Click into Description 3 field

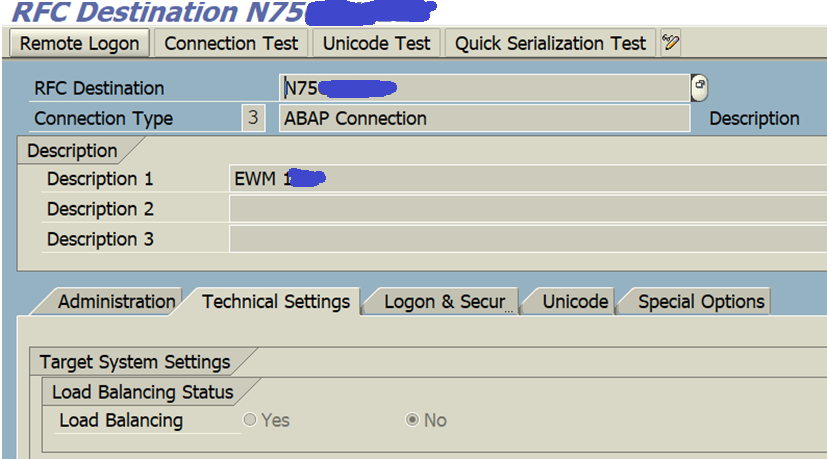coord(528,239)
